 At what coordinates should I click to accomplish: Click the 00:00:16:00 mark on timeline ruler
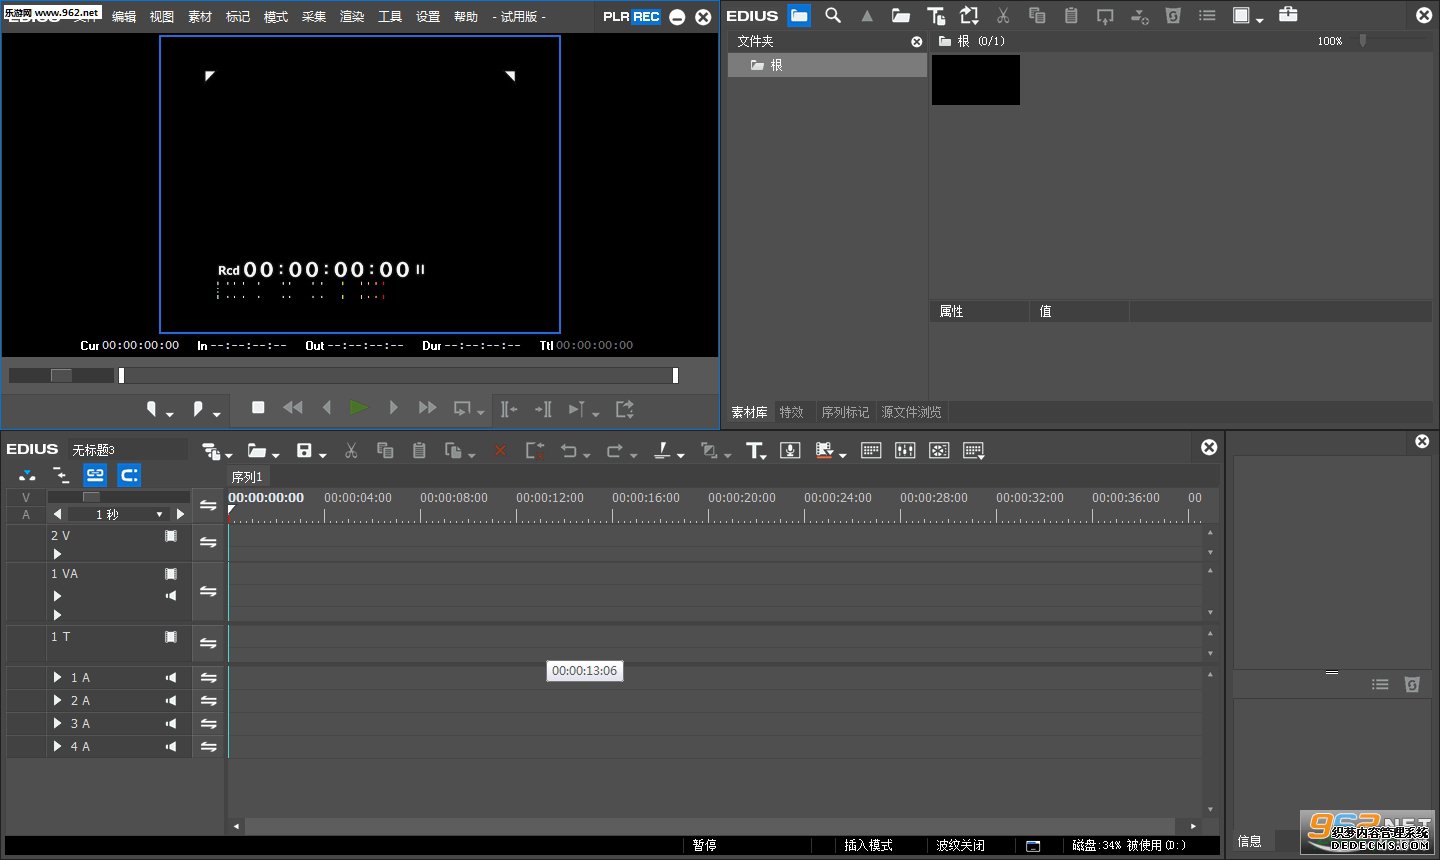click(x=646, y=497)
